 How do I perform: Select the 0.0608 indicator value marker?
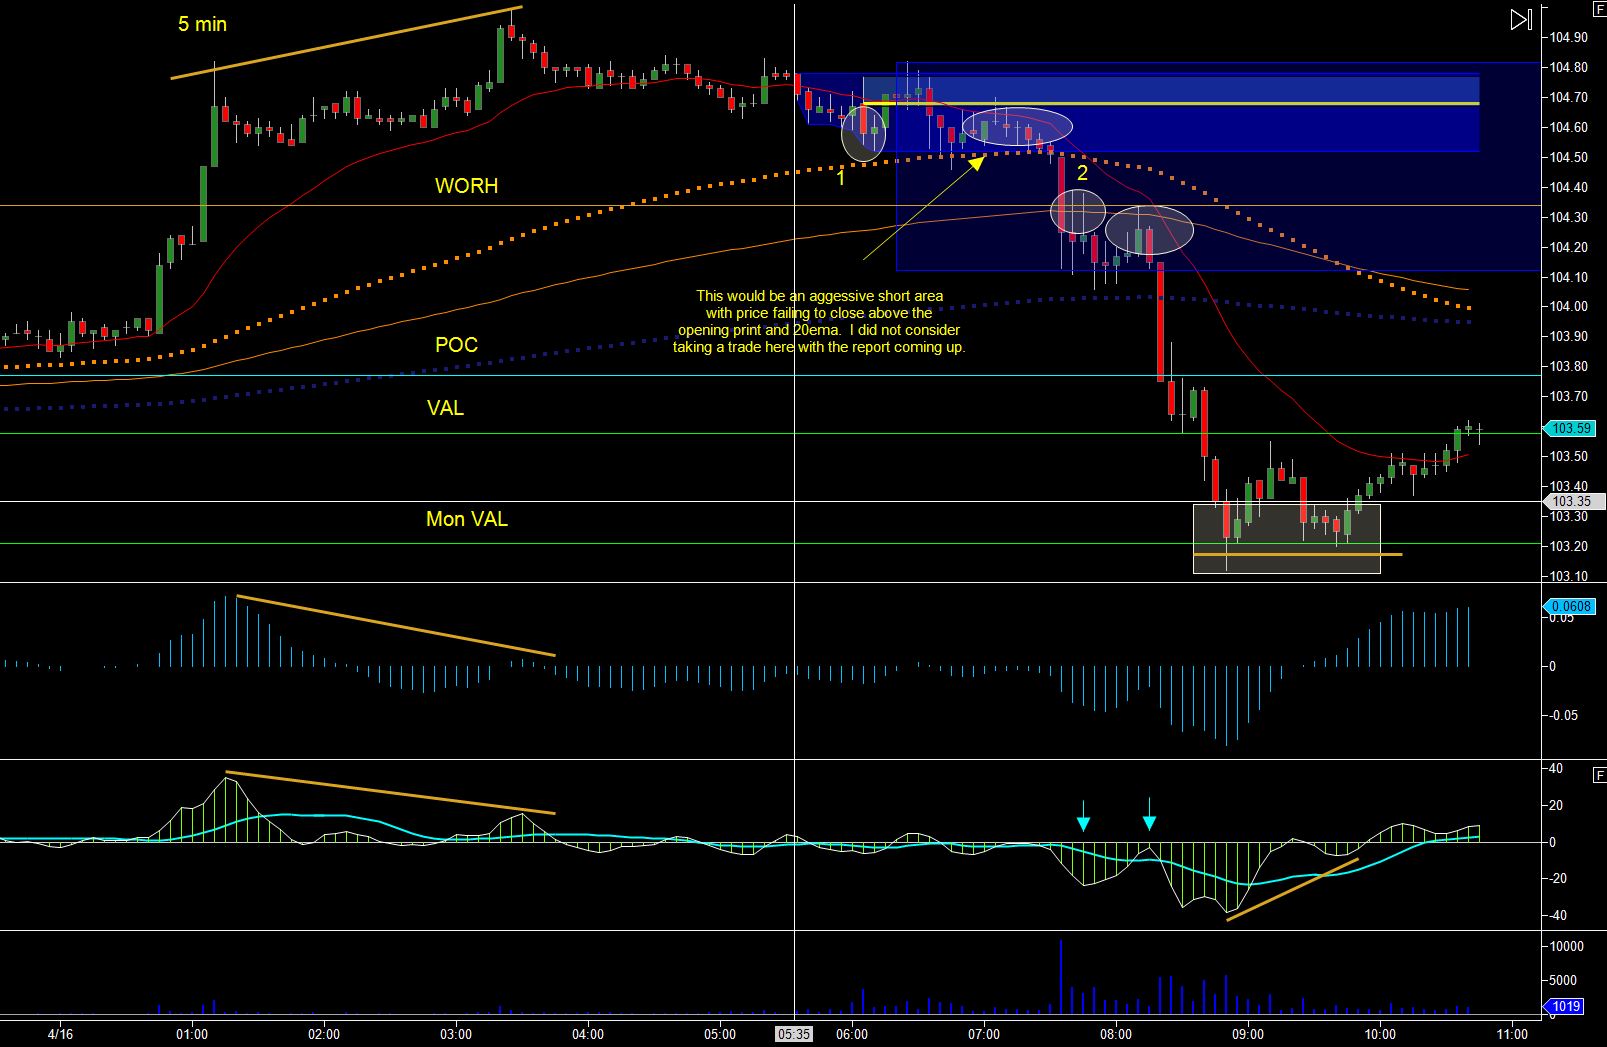point(1570,606)
